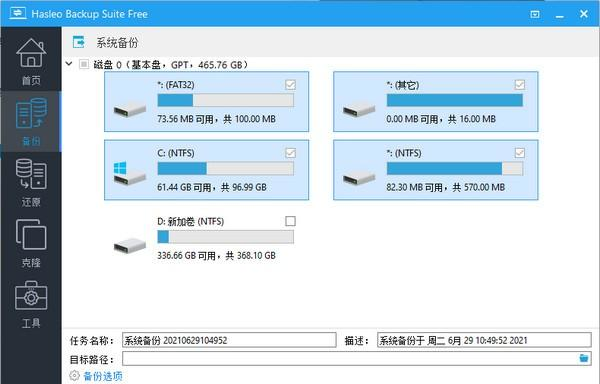600x384 pixels.
Task: Toggle the 磁盘 0 disk checkbox
Action: point(84,64)
